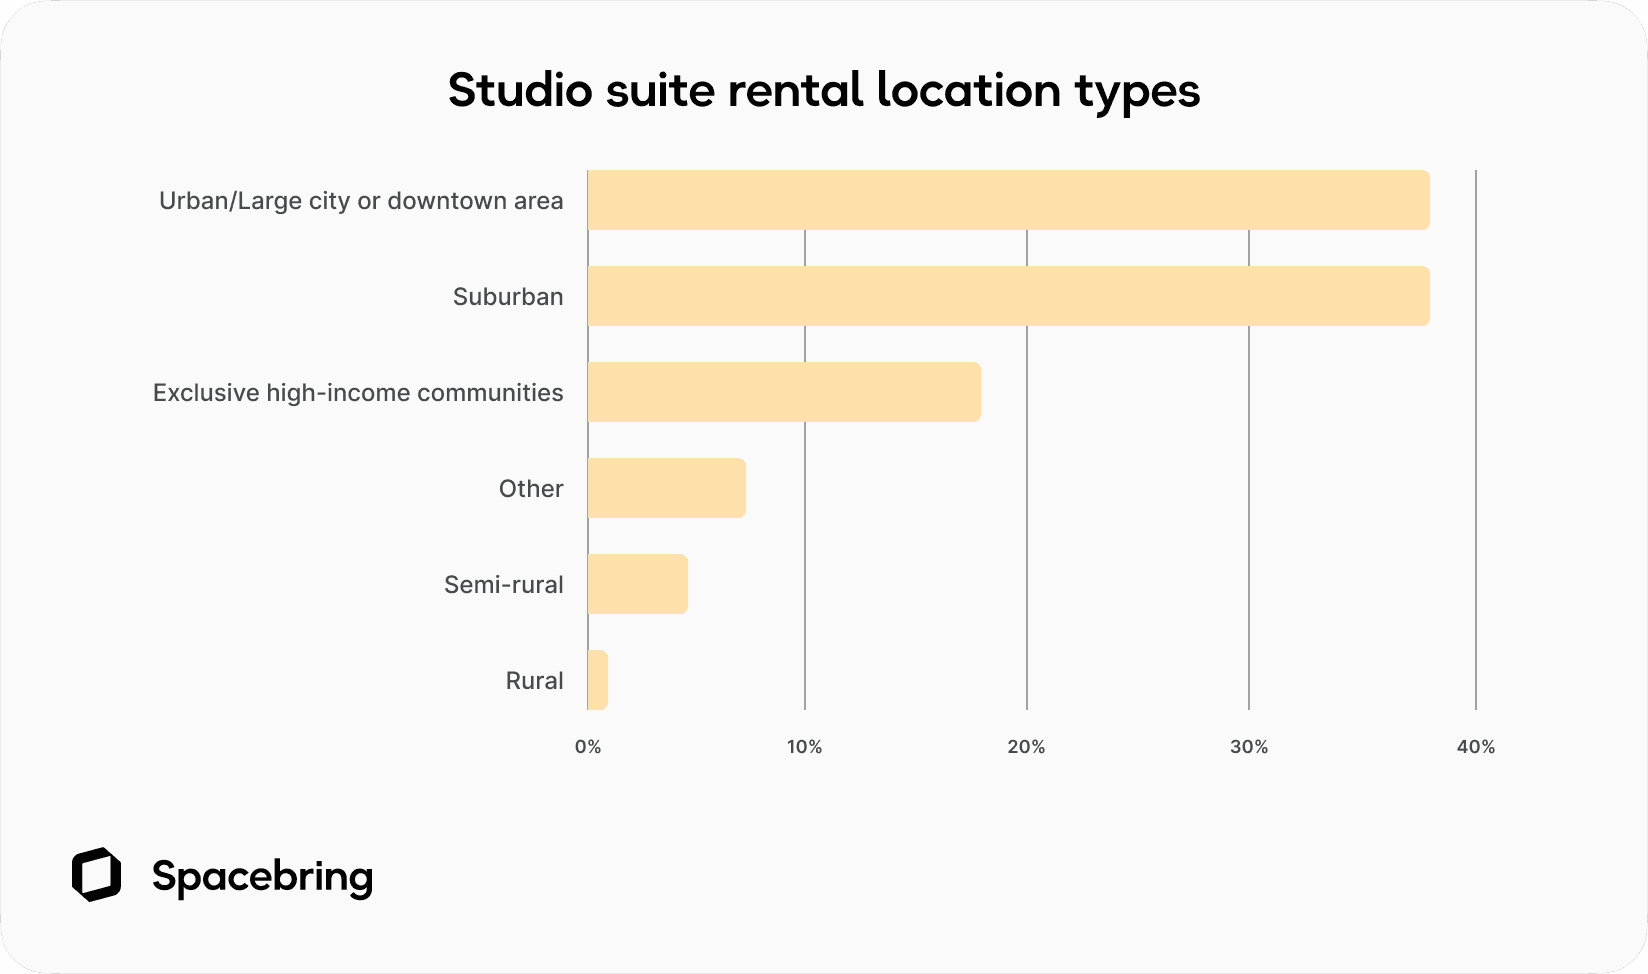Screen dimensions: 1648x974
Task: Click the 20% axis marker
Action: [1026, 745]
